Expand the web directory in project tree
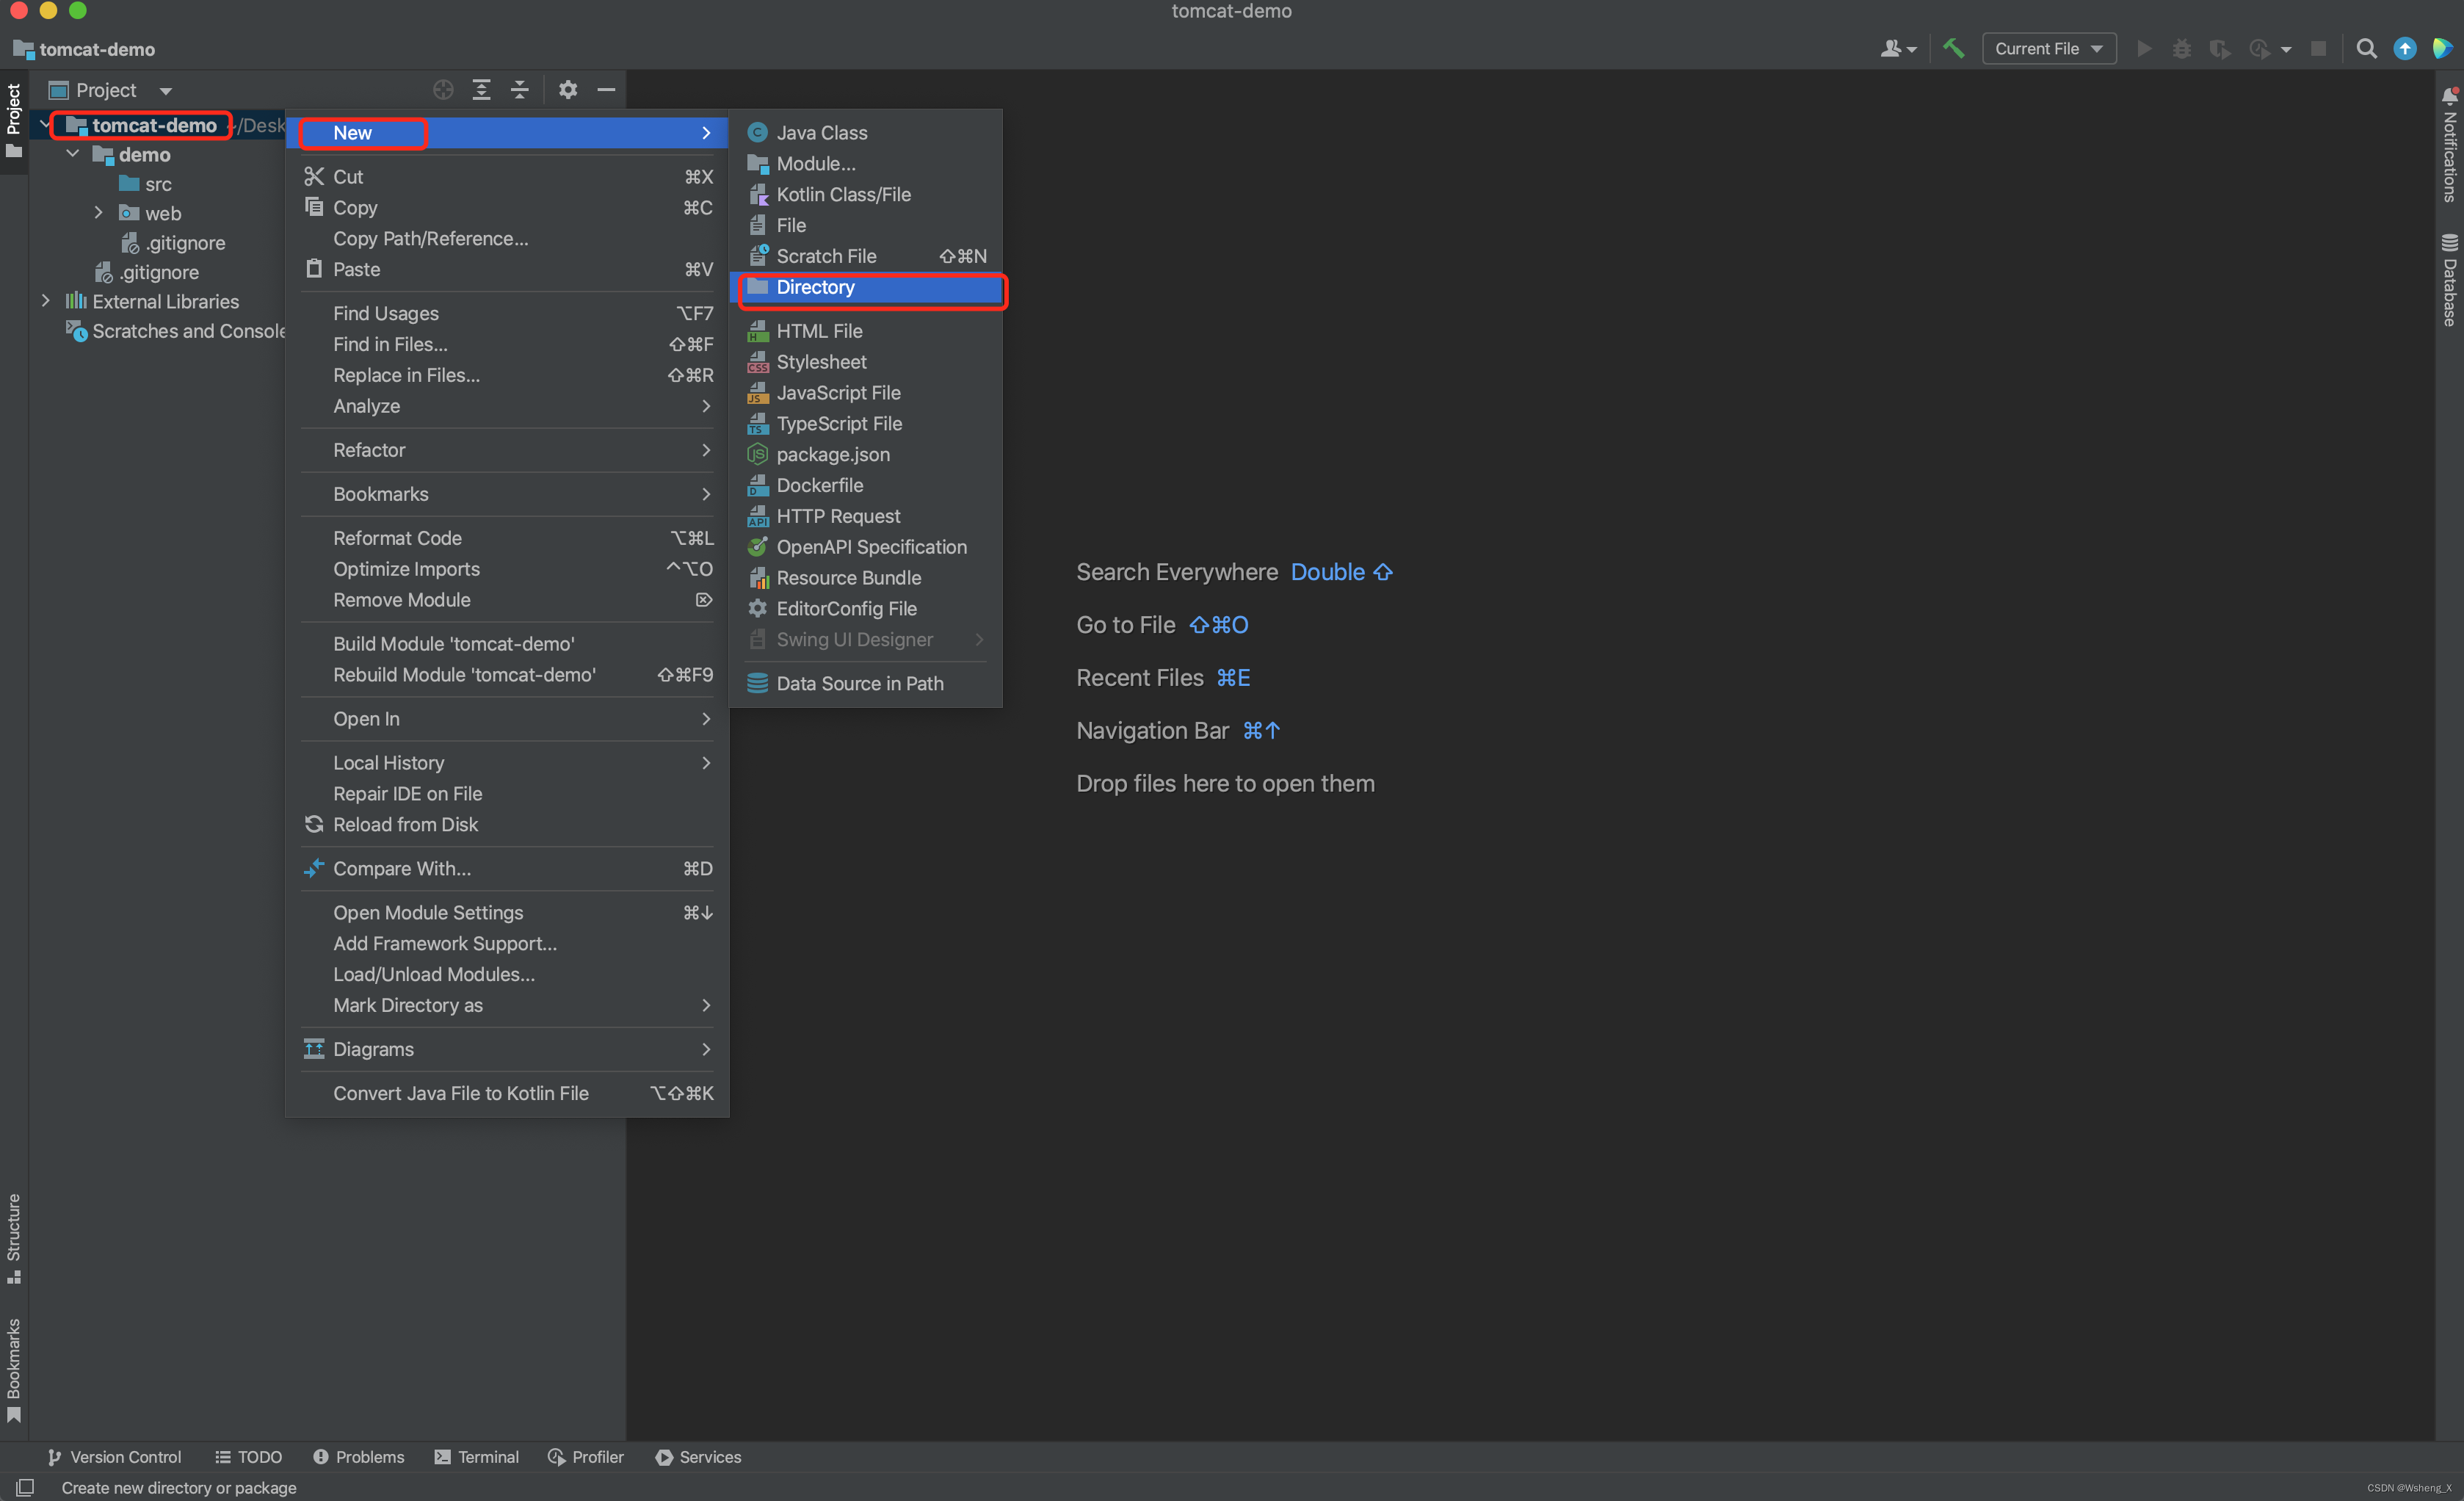 [98, 213]
